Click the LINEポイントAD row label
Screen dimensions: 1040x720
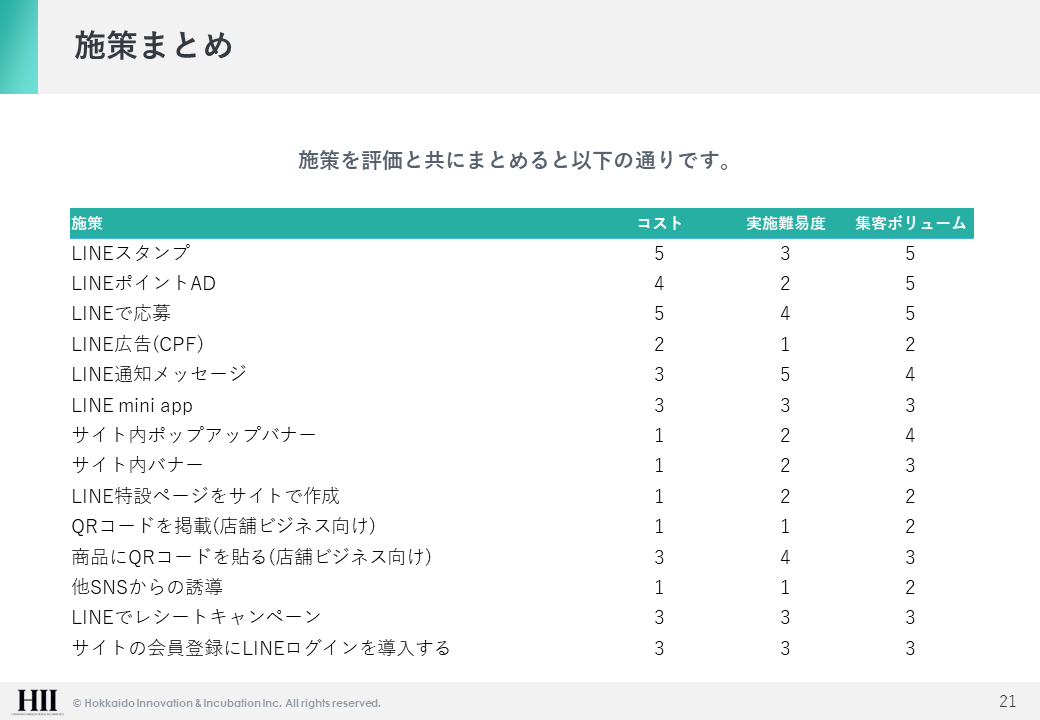tap(144, 284)
